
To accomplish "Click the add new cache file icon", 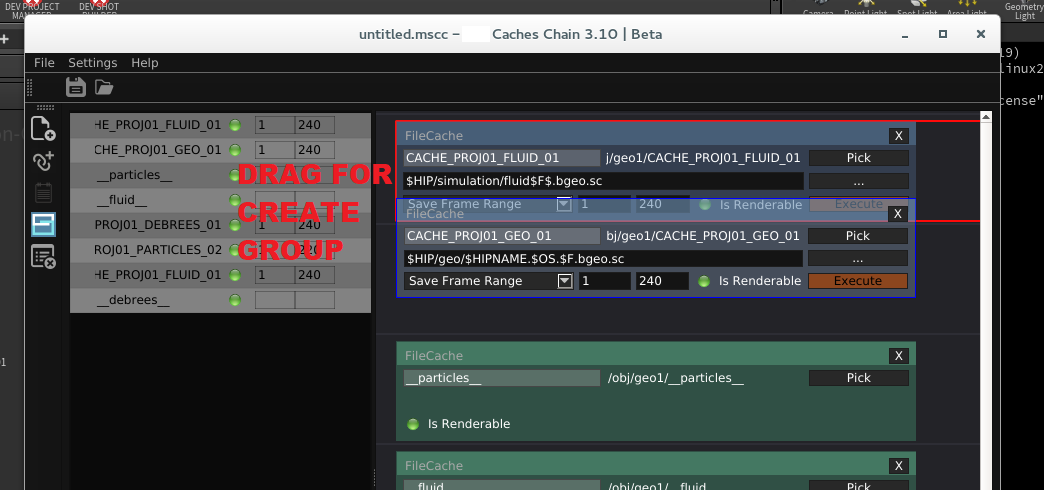I will [x=42, y=128].
